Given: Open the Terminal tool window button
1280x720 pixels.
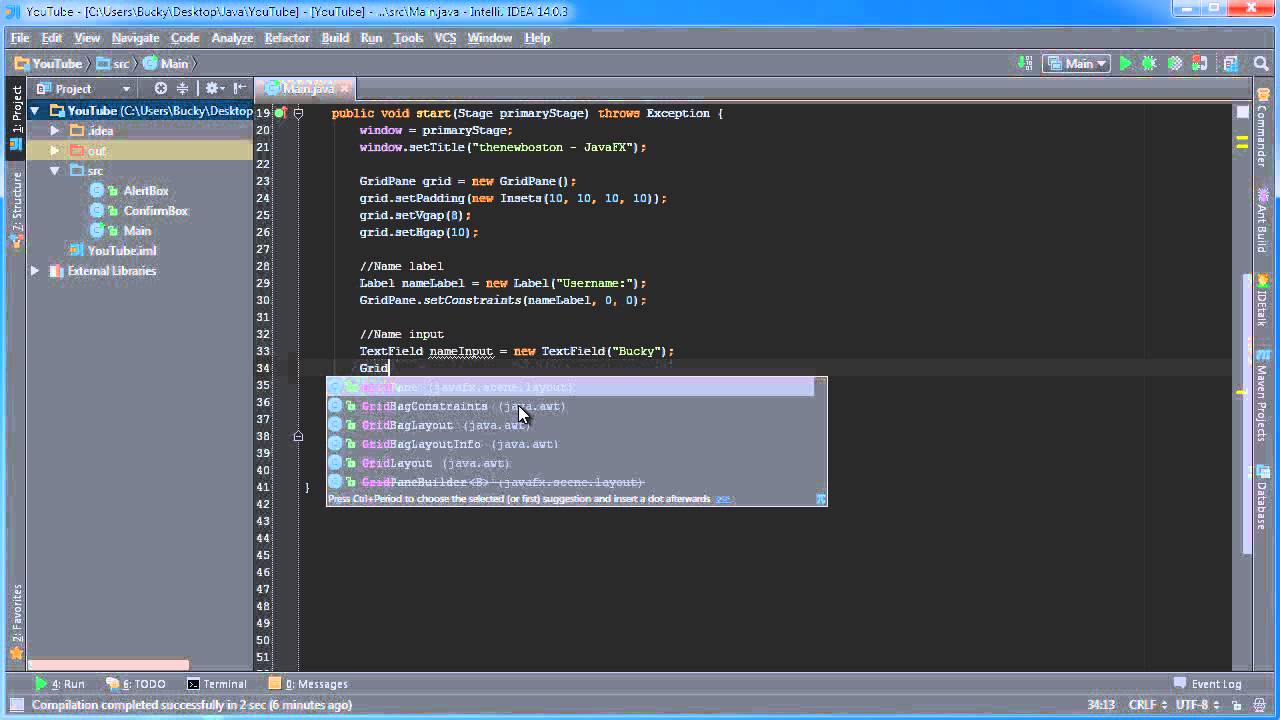Looking at the screenshot, I should pyautogui.click(x=217, y=684).
